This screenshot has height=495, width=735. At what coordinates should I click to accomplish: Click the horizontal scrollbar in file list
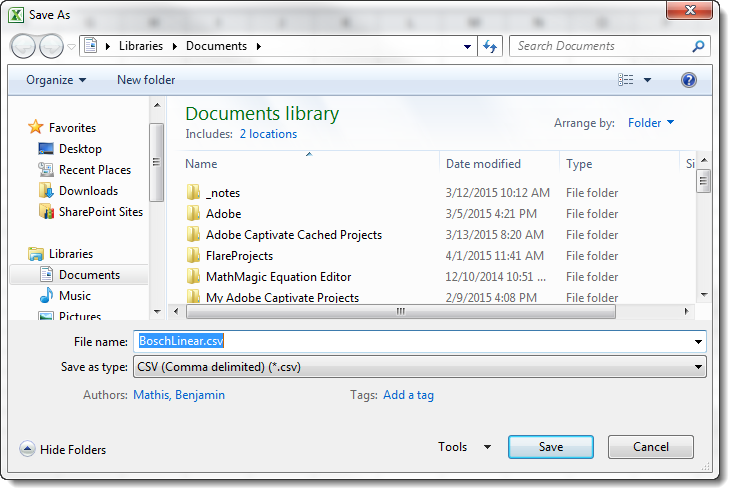coord(400,311)
